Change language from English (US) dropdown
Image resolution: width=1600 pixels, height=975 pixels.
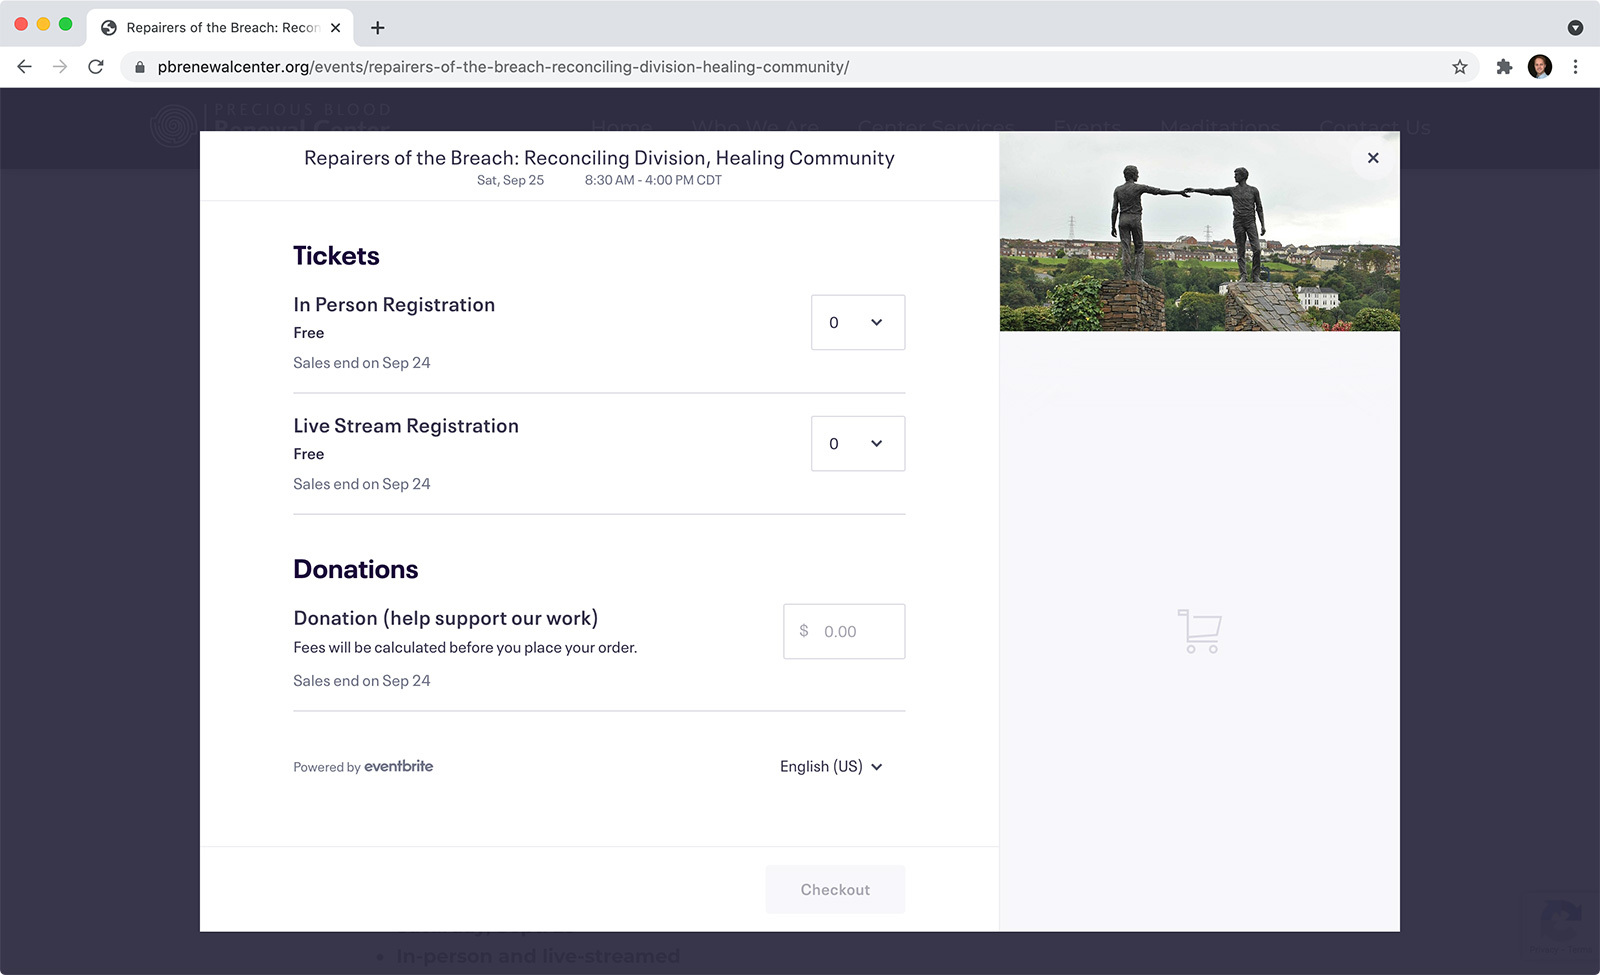(832, 766)
